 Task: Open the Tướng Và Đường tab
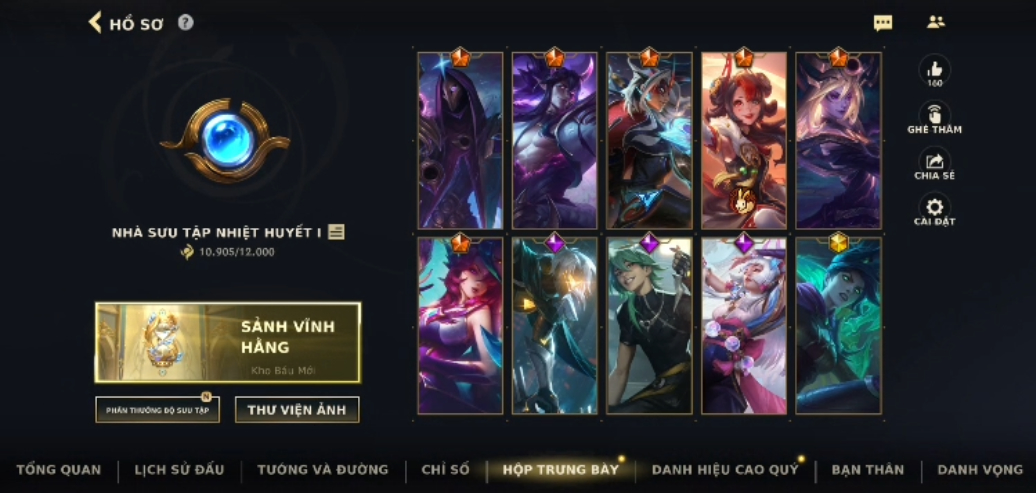tap(322, 470)
